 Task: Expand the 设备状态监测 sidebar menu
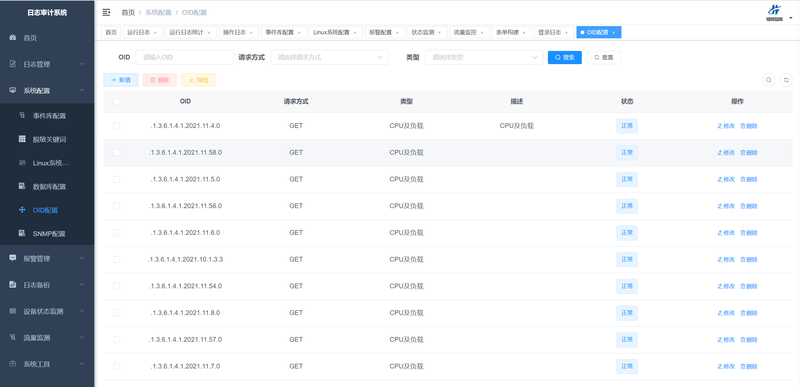tap(82, 312)
